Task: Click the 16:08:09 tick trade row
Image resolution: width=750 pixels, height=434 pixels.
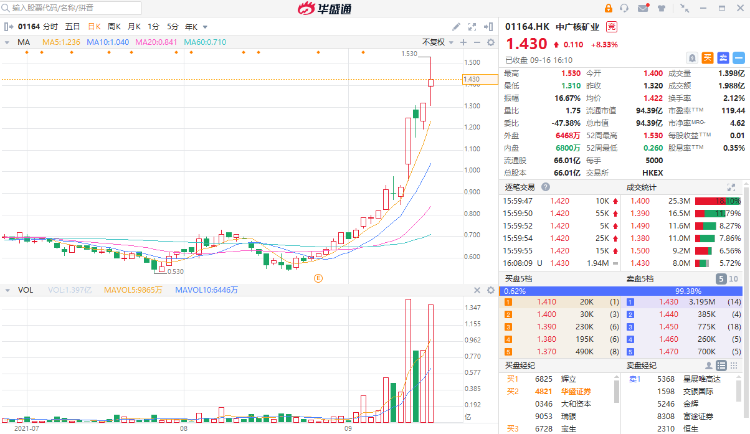Action: click(x=561, y=263)
